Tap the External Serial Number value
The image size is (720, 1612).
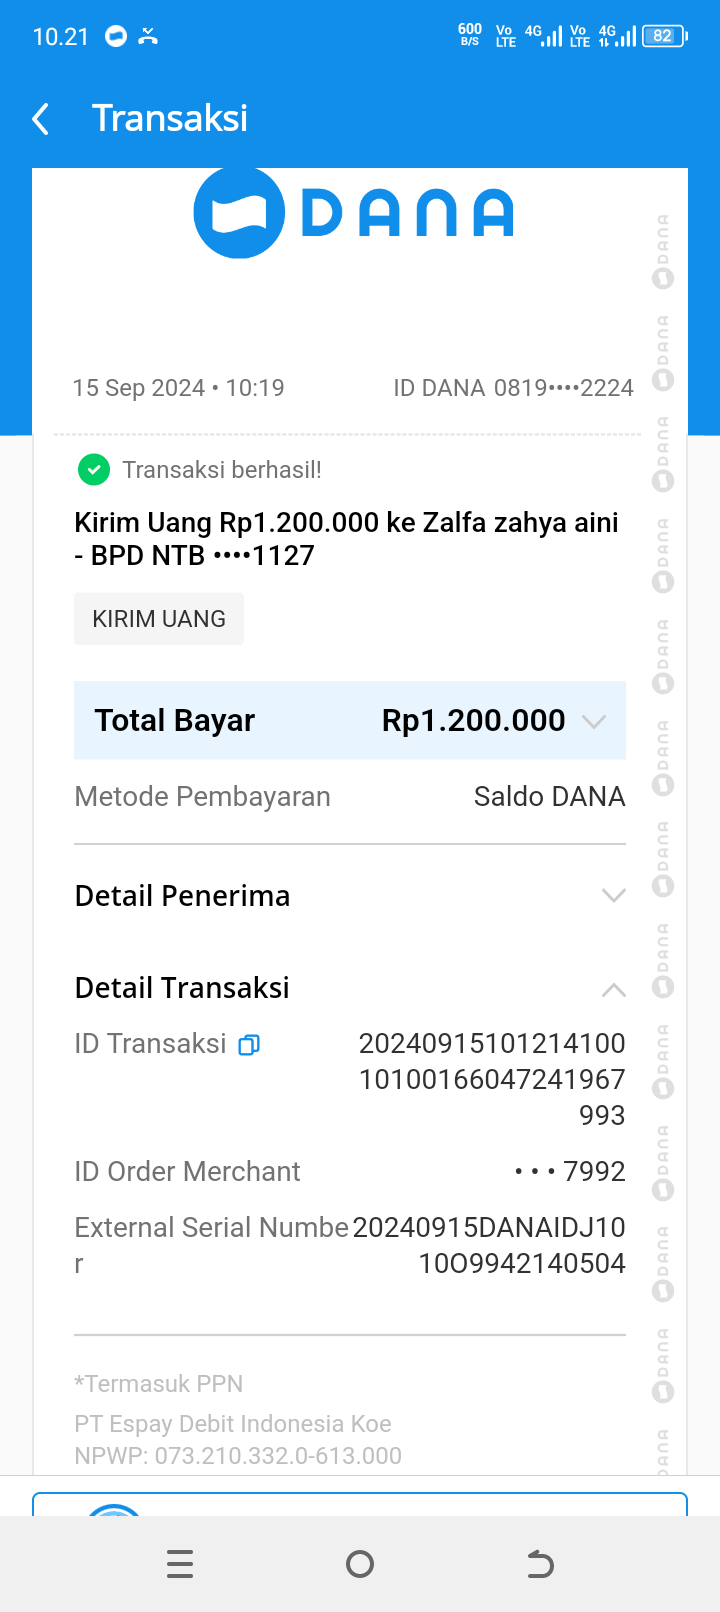point(490,1246)
